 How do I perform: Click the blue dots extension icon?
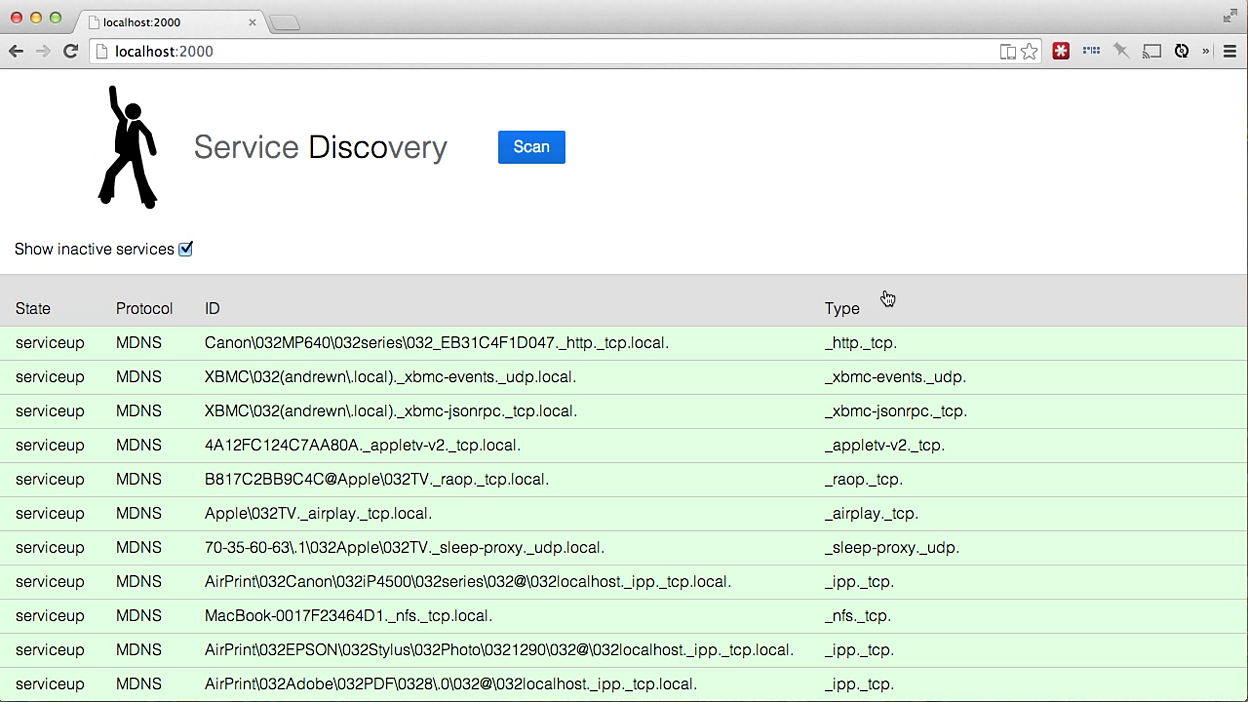pyautogui.click(x=1090, y=51)
